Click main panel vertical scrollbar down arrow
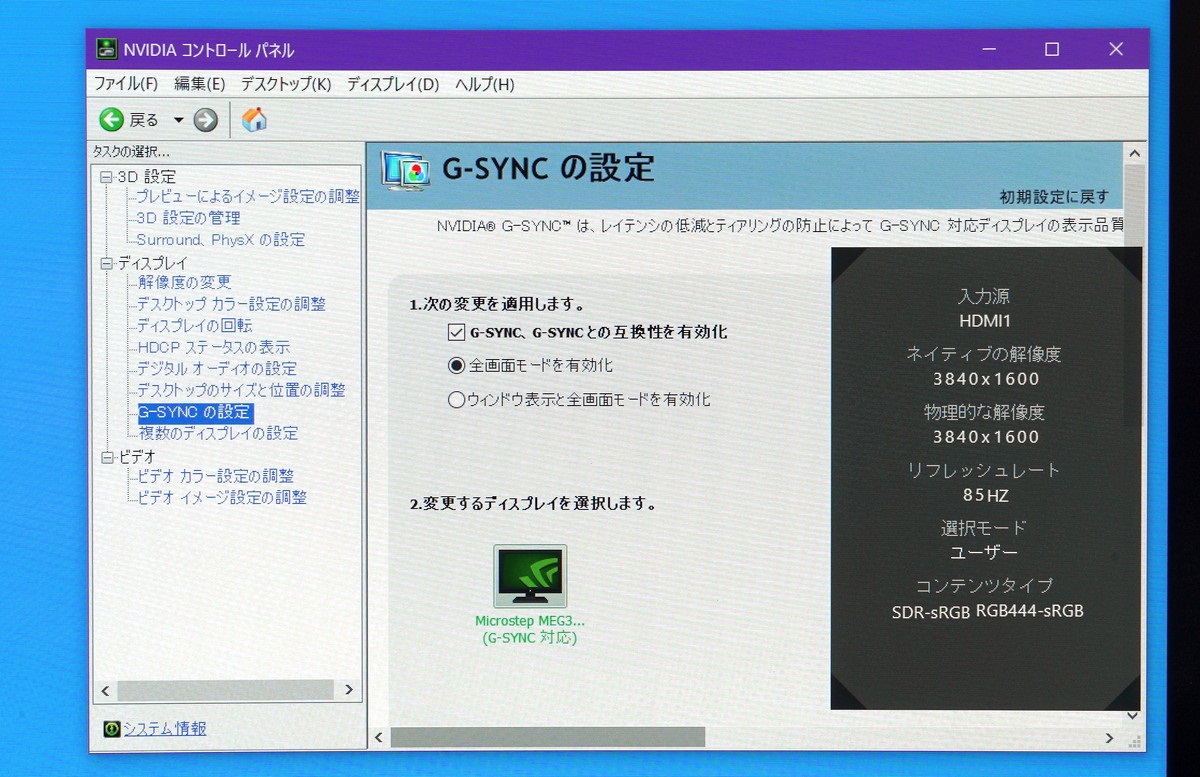Image resolution: width=1200 pixels, height=777 pixels. pyautogui.click(x=1133, y=715)
